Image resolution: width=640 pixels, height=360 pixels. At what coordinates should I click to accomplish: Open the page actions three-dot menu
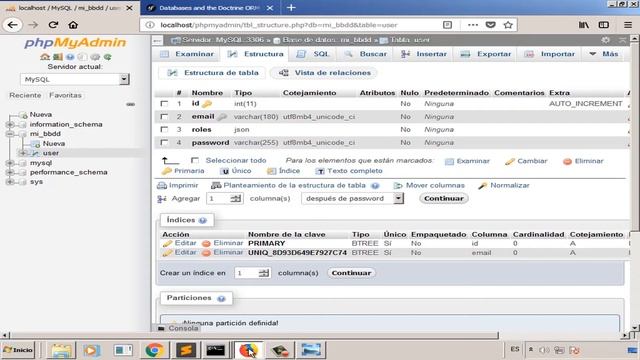(x=473, y=25)
